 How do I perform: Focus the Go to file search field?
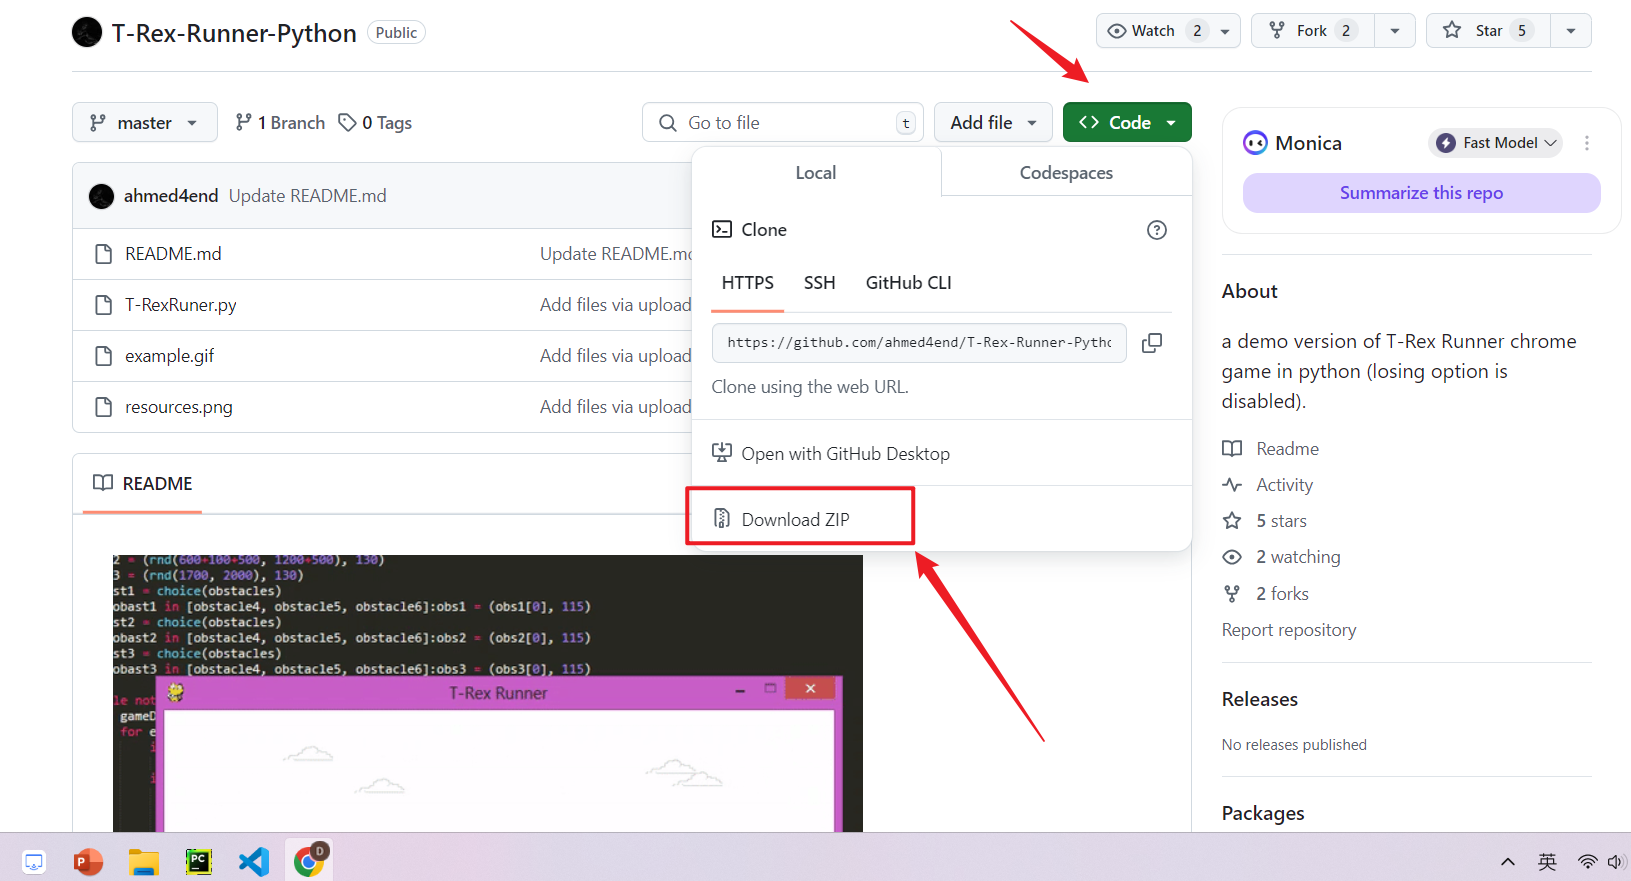click(x=783, y=122)
